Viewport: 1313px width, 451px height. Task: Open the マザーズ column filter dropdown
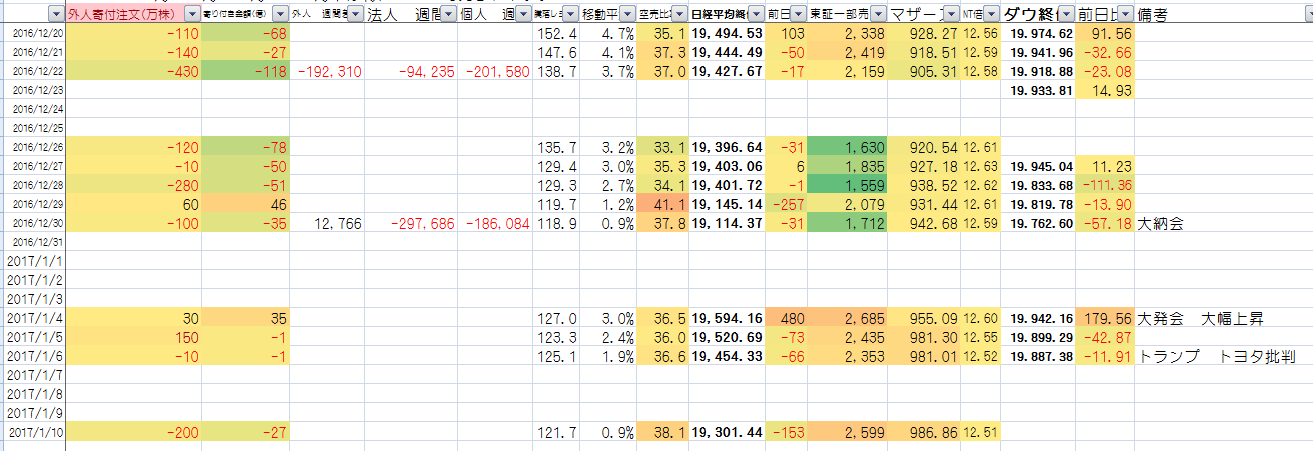(950, 15)
